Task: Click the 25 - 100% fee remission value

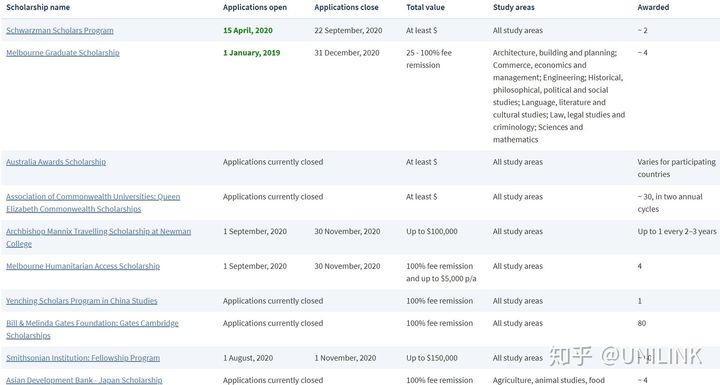Action: [x=429, y=59]
